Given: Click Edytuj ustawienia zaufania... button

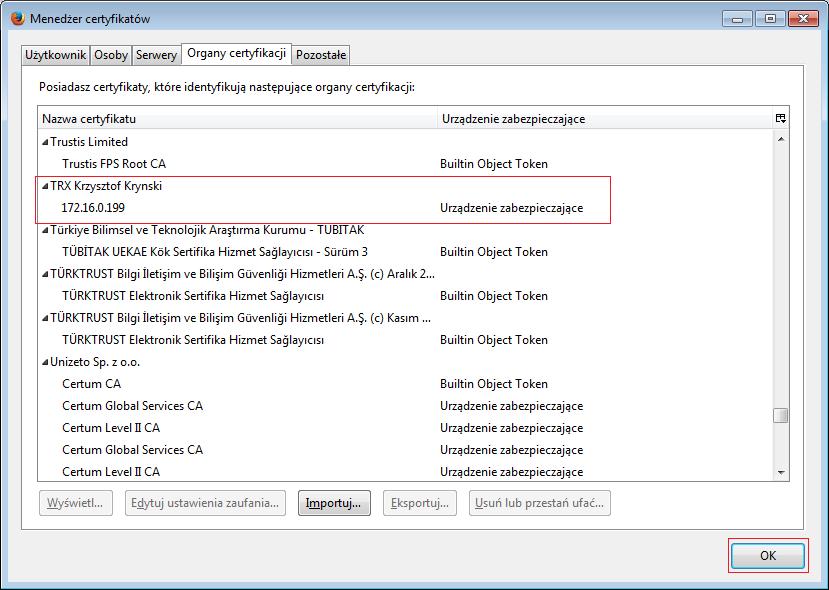Looking at the screenshot, I should pyautogui.click(x=205, y=503).
